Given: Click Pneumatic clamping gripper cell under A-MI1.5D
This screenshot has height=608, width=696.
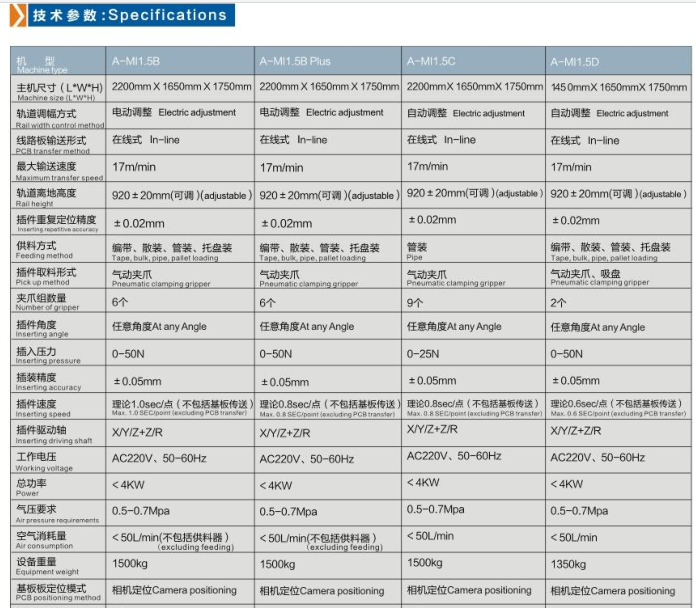Looking at the screenshot, I should (x=619, y=276).
